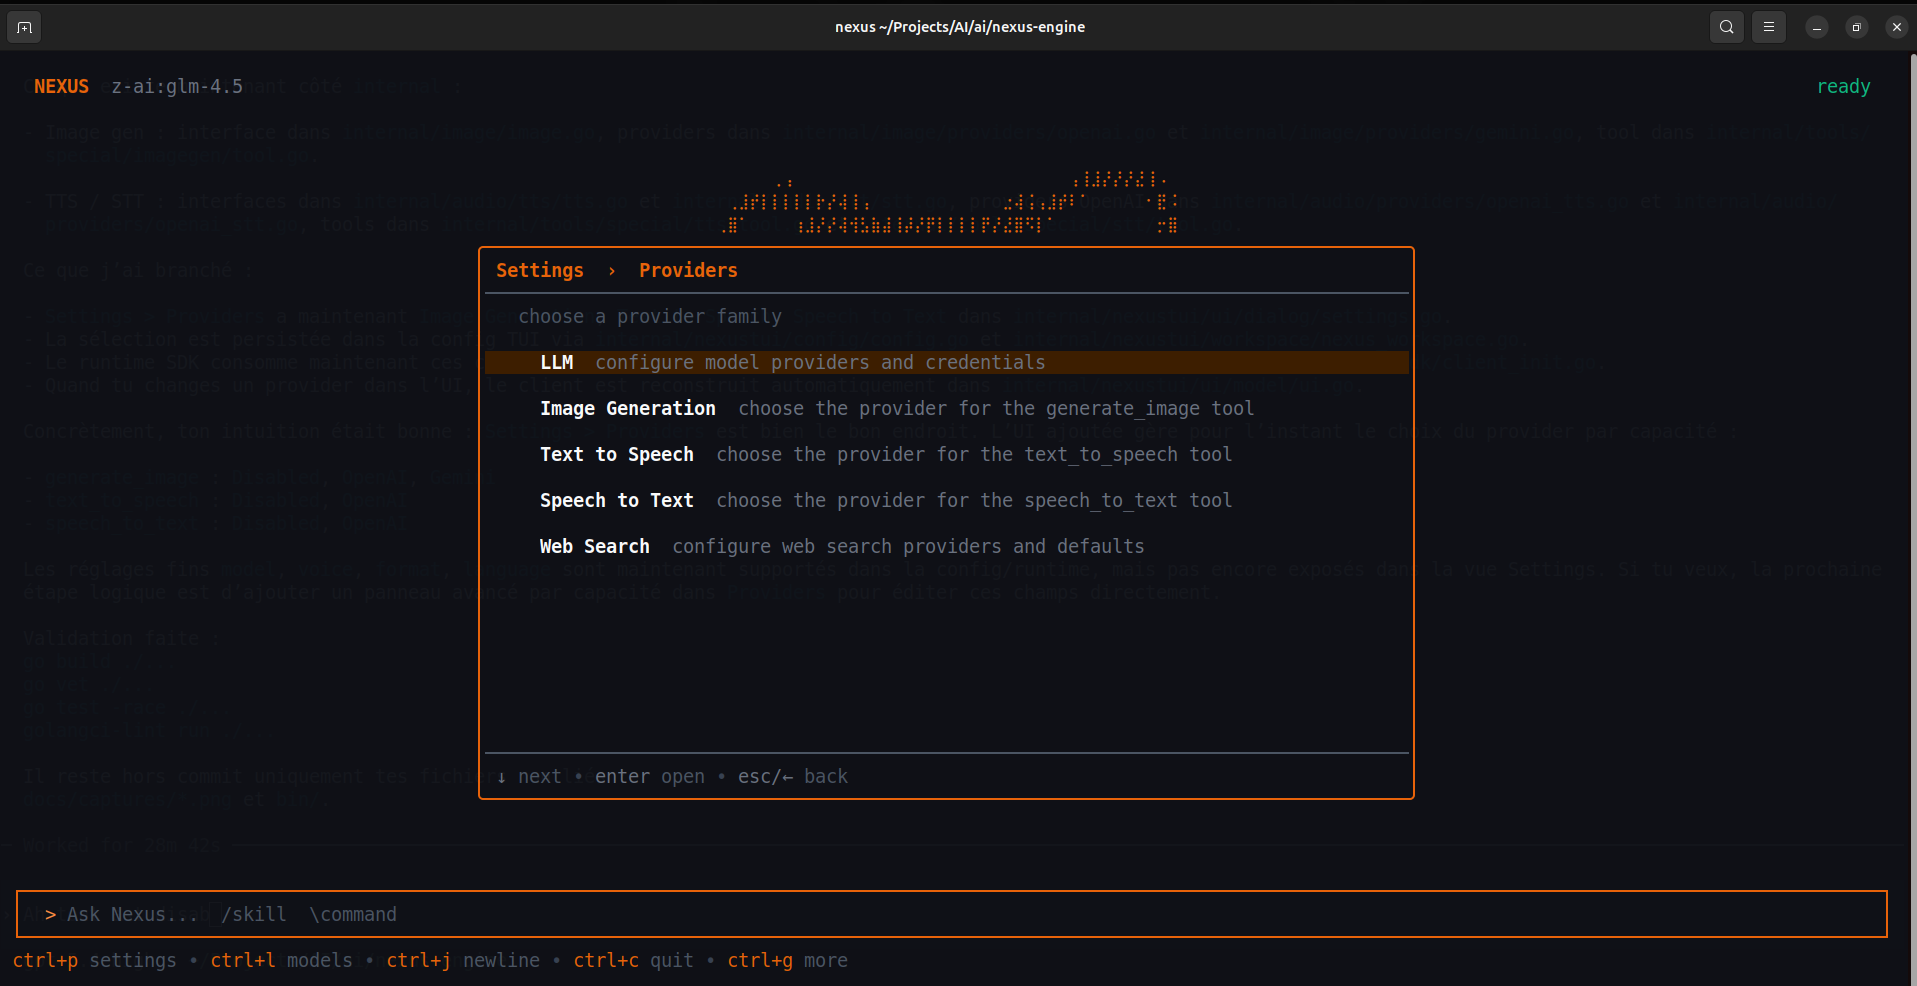The image size is (1917, 986).
Task: Click the NEXUS logo label
Action: pos(62,86)
